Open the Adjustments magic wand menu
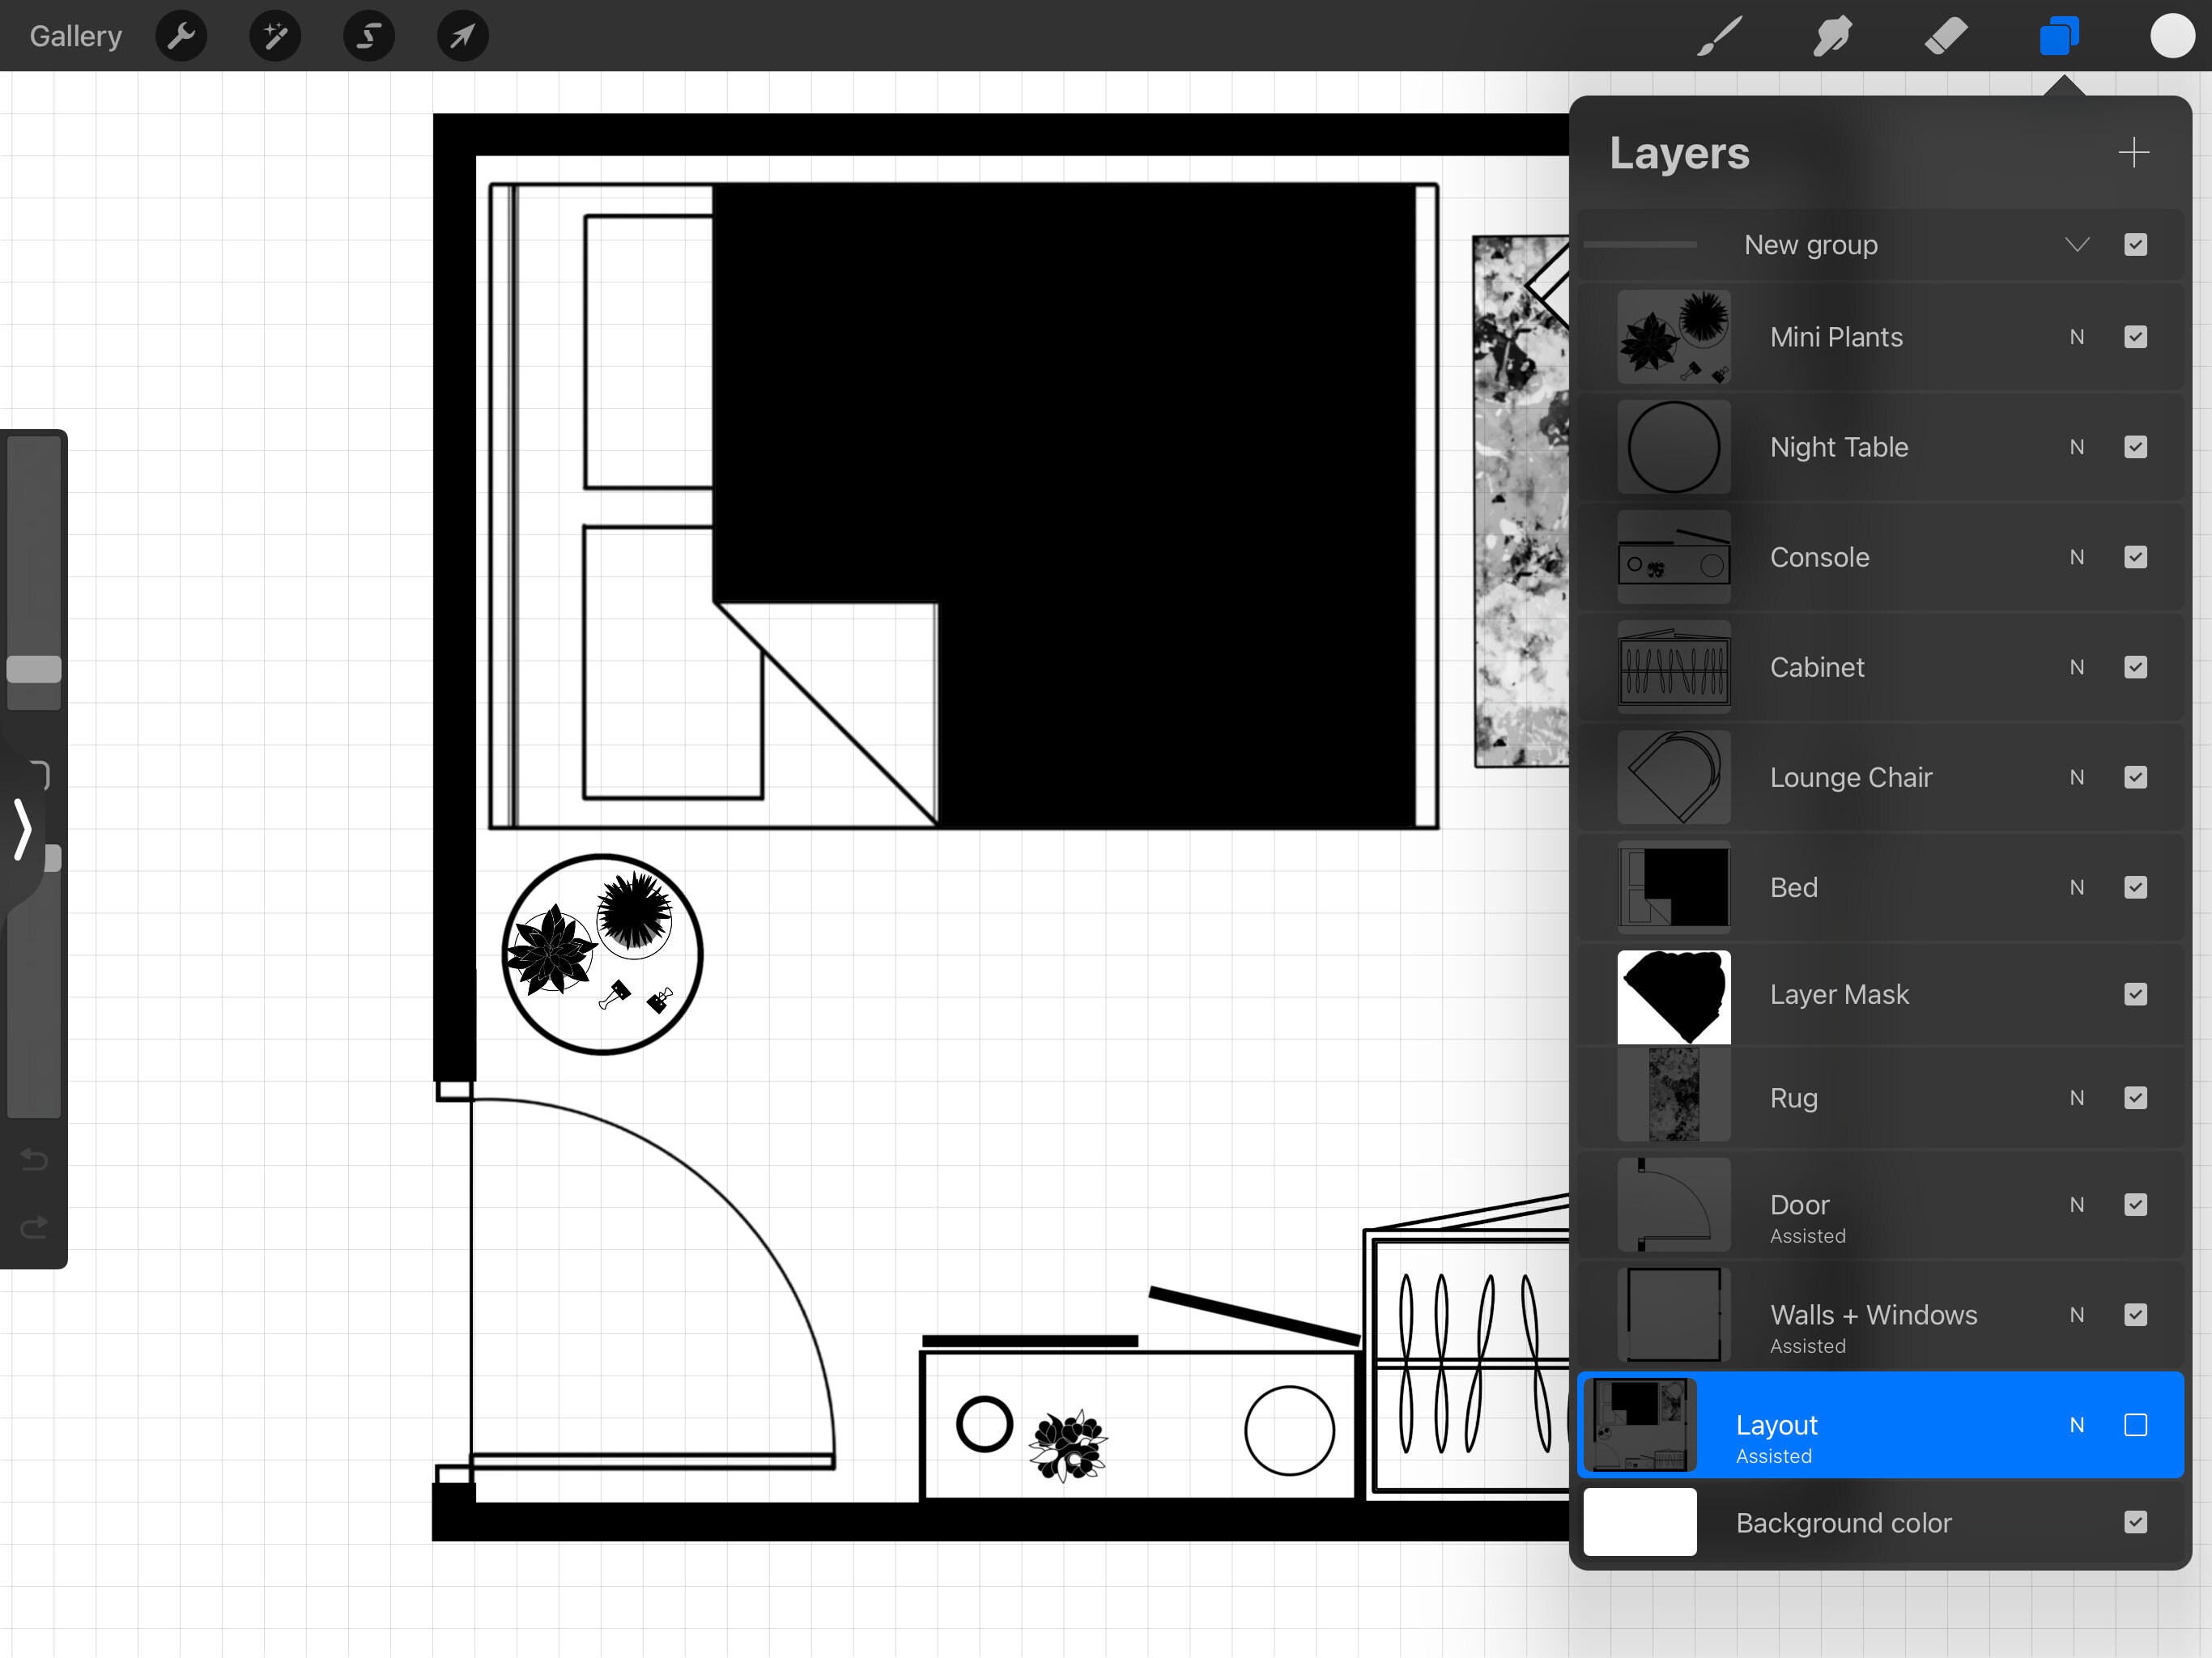This screenshot has width=2212, height=1658. [274, 36]
